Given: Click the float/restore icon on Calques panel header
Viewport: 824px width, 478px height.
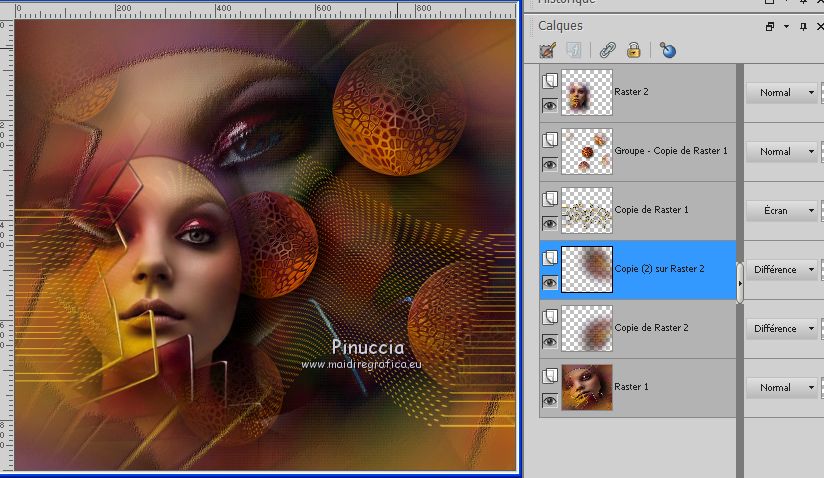Looking at the screenshot, I should tap(770, 26).
